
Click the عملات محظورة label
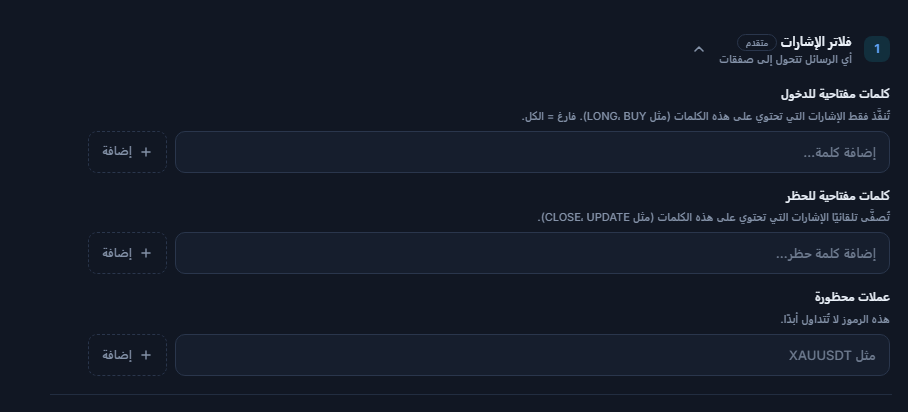(x=852, y=297)
